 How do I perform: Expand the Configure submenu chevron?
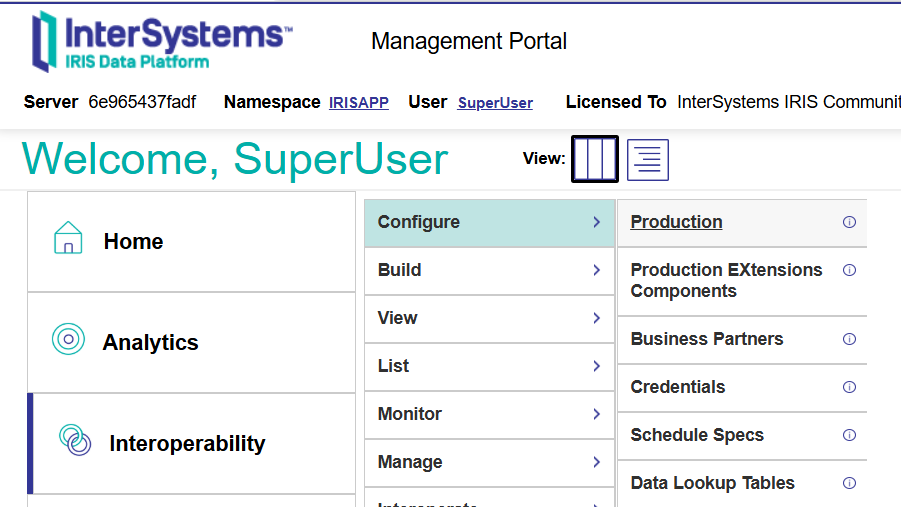click(x=596, y=222)
